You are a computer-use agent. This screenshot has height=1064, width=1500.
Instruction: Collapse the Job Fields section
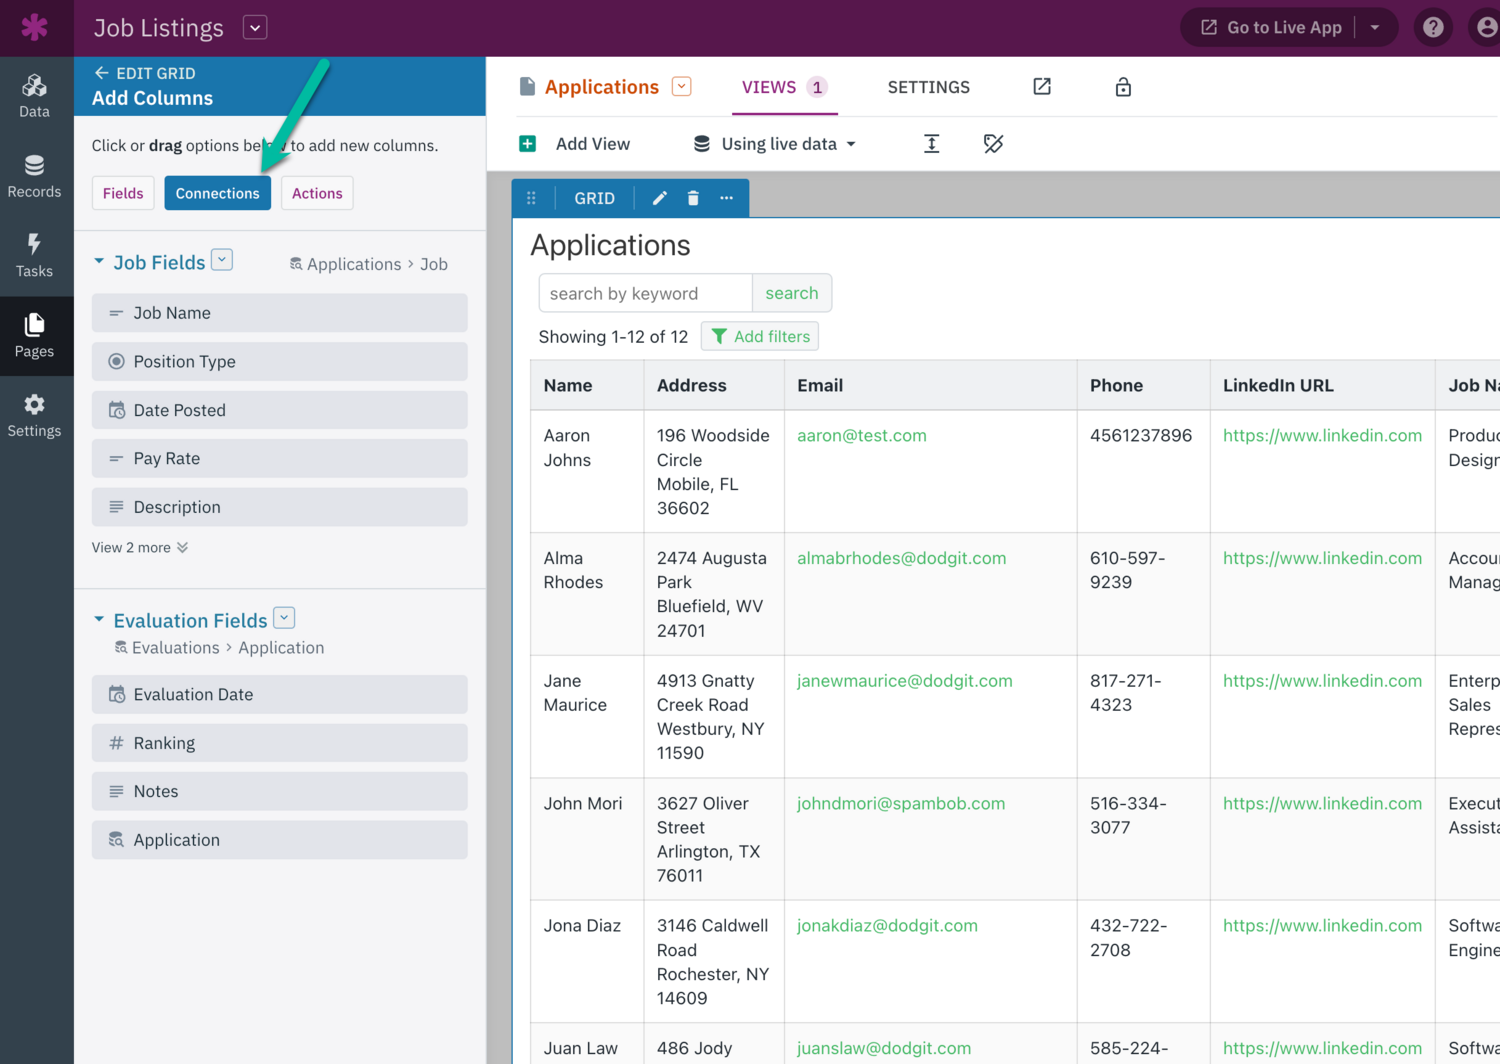[99, 262]
